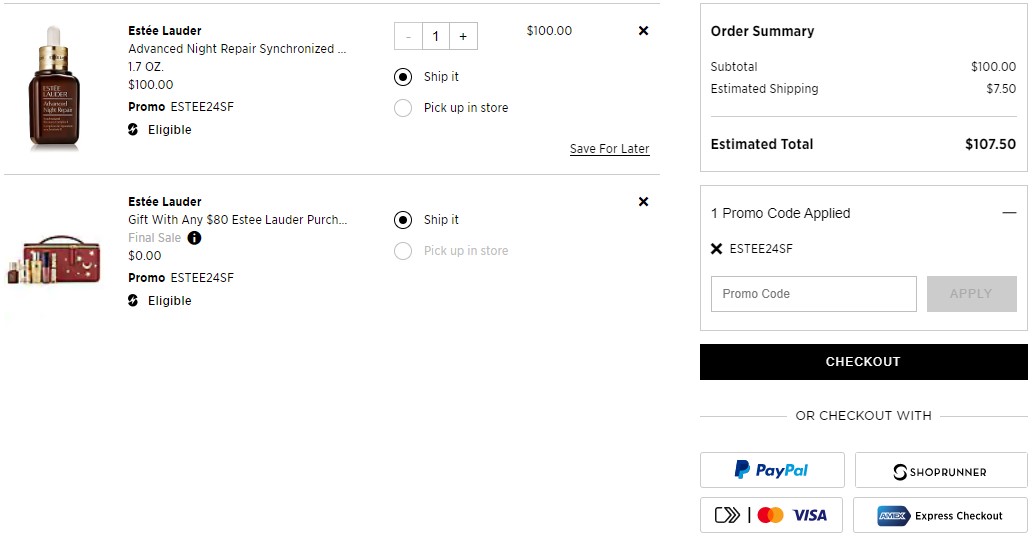Choose Amex Express Checkout
Image resolution: width=1033 pixels, height=545 pixels.
pos(941,515)
